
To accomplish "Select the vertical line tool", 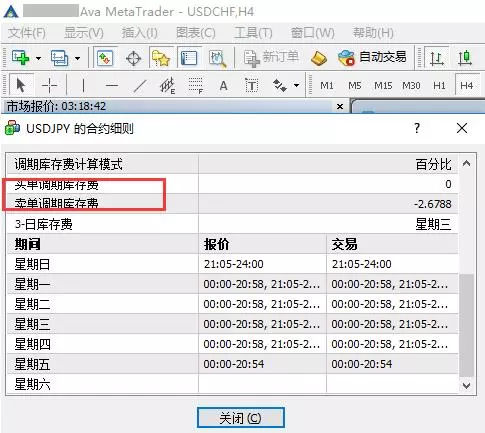I will click(x=83, y=86).
